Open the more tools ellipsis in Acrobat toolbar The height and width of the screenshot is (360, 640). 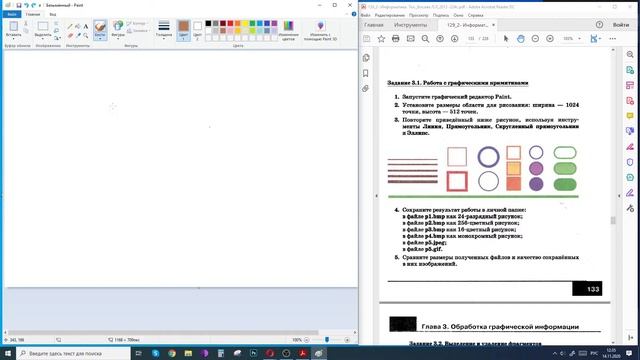613,39
